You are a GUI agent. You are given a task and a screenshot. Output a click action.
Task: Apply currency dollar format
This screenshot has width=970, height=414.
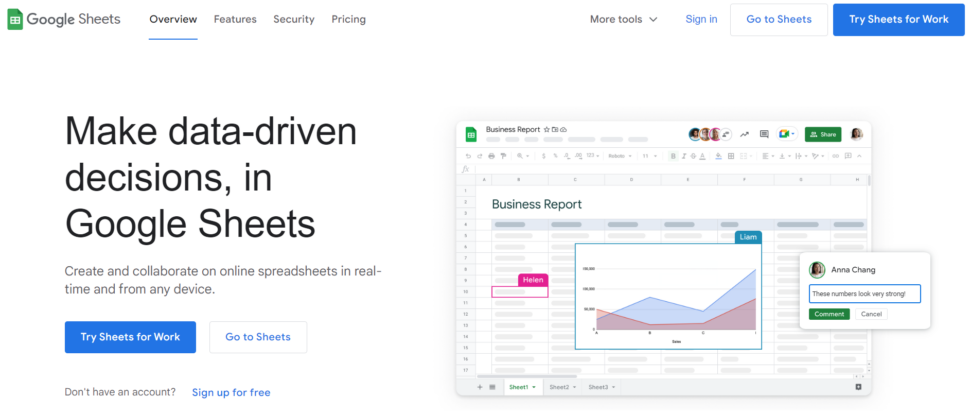544,156
